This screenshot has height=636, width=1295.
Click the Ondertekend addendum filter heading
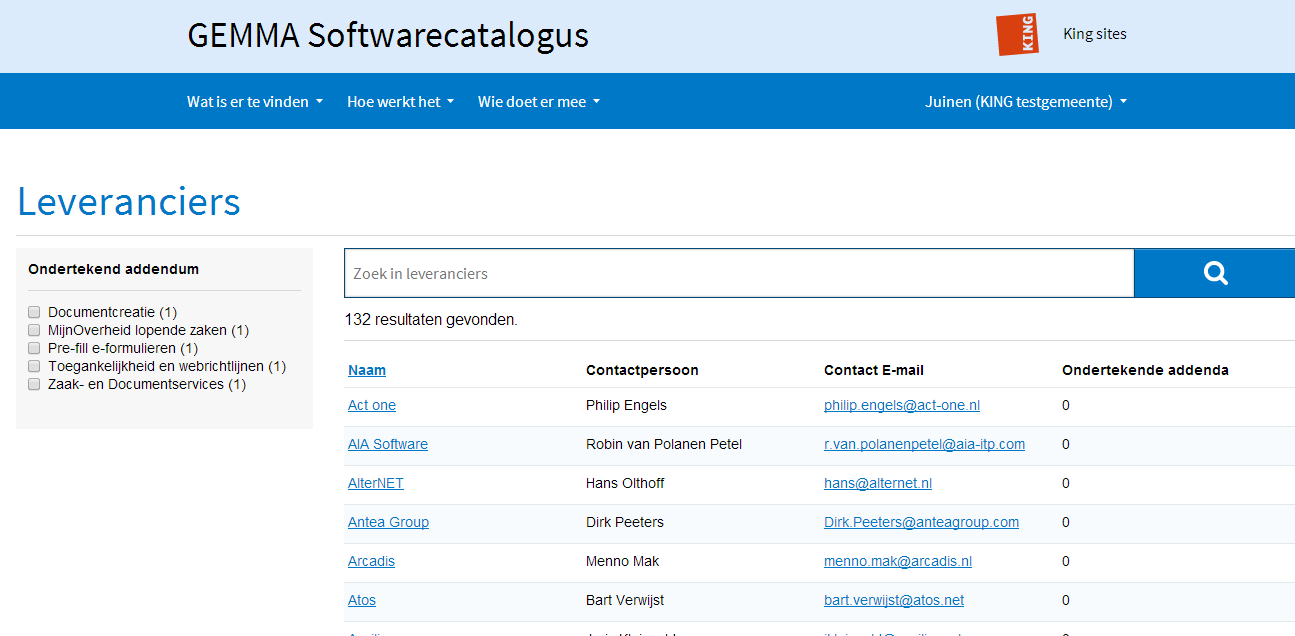coord(113,269)
